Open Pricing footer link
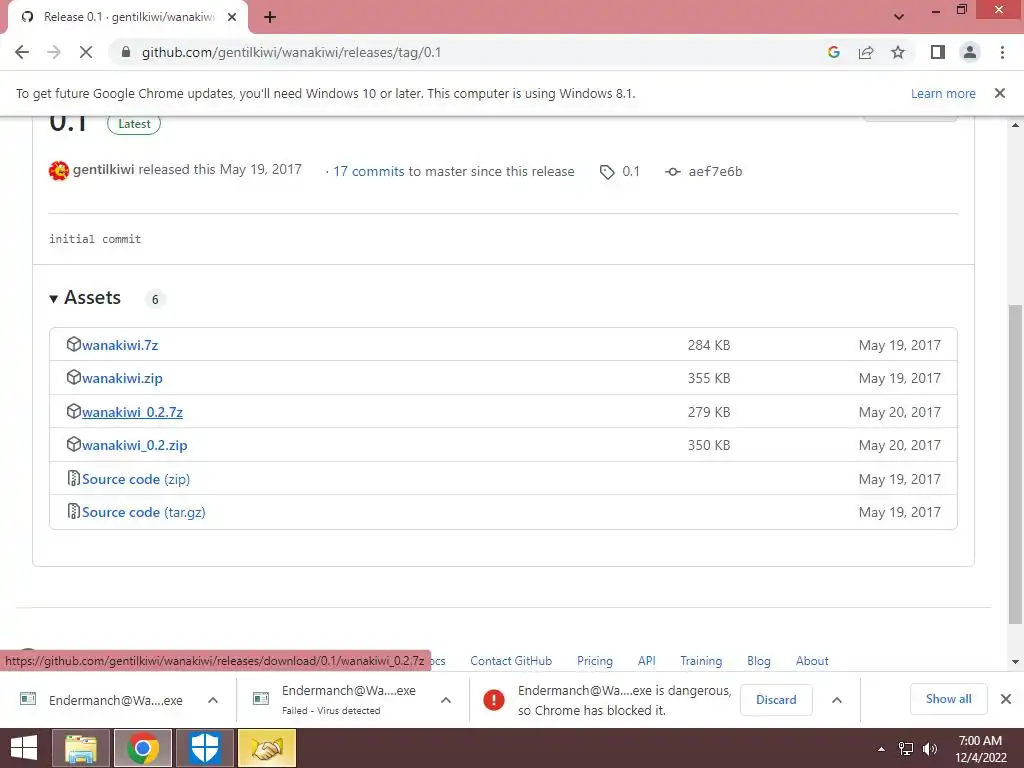Viewport: 1024px width, 768px height. (x=595, y=661)
